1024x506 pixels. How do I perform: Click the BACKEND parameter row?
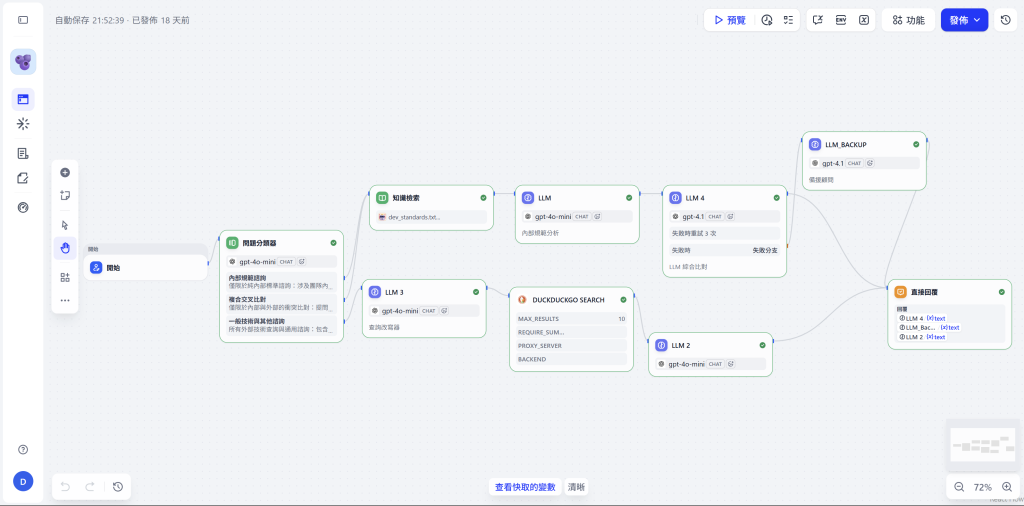pyautogui.click(x=571, y=359)
